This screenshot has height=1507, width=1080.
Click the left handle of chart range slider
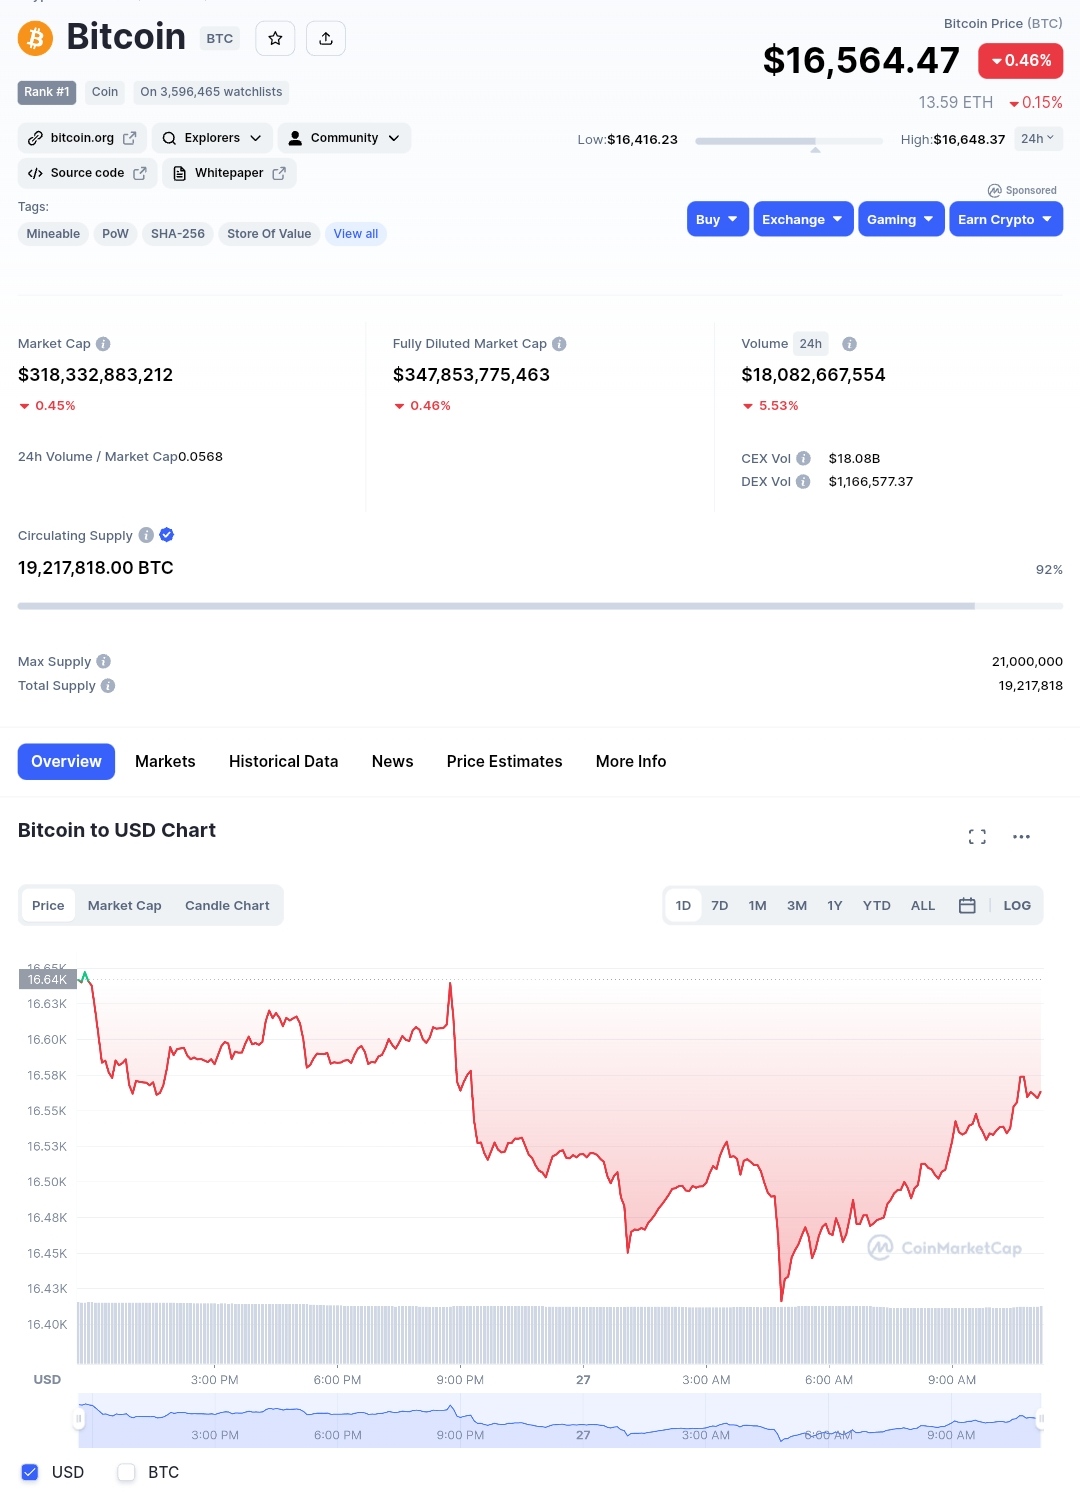click(x=80, y=1419)
